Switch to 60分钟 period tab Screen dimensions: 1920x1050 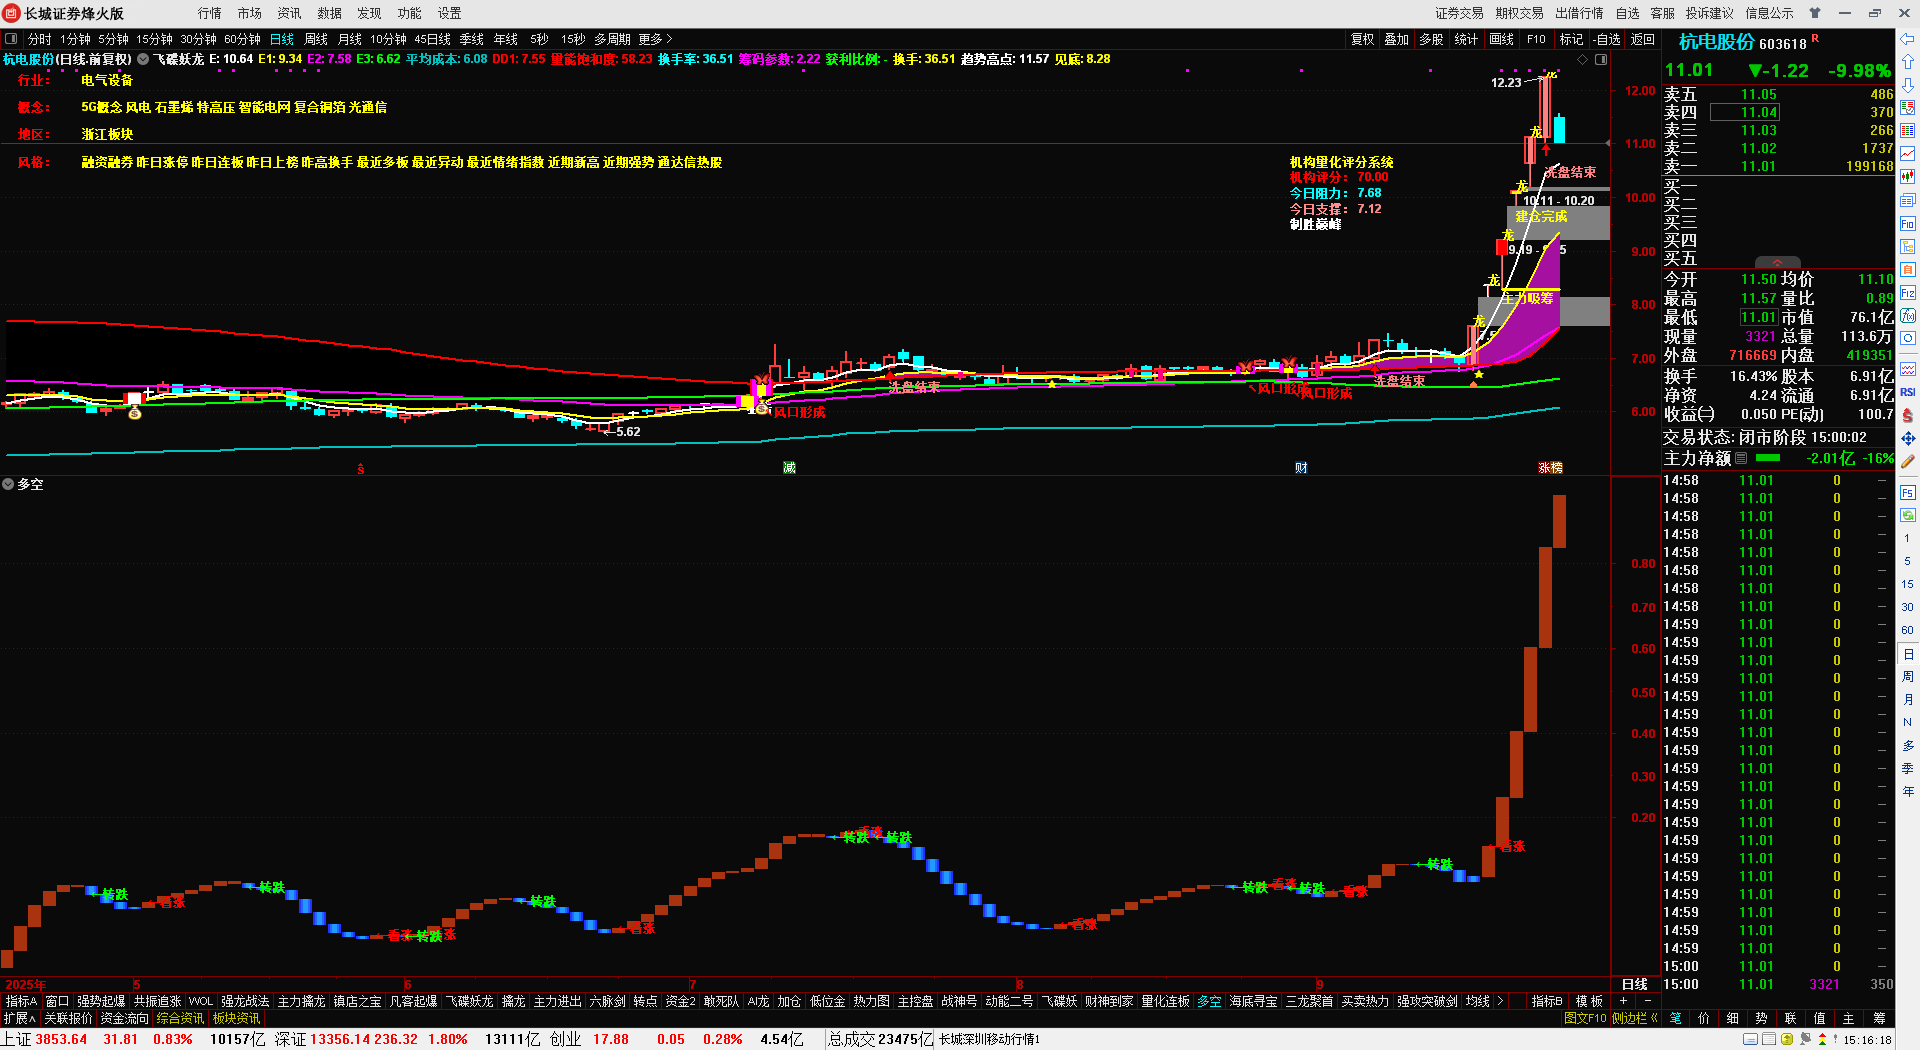pos(242,39)
